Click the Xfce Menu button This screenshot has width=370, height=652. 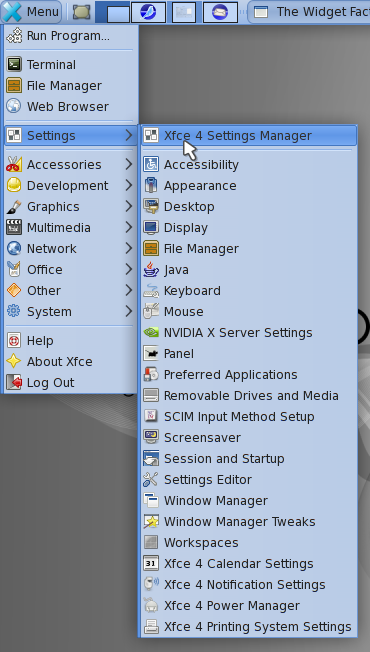pyautogui.click(x=31, y=12)
